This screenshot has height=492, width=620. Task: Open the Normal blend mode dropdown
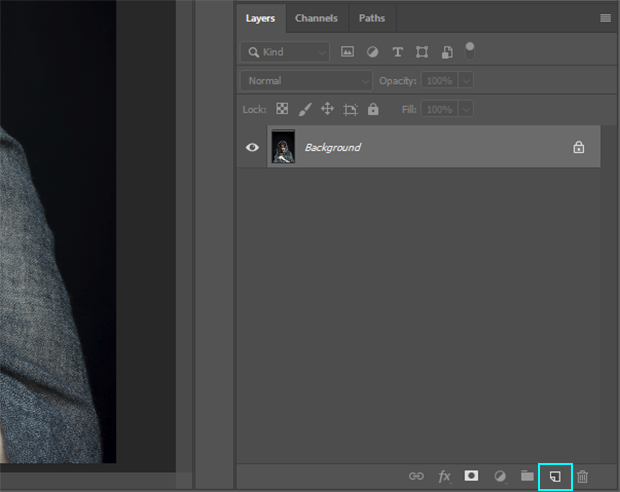coord(306,81)
